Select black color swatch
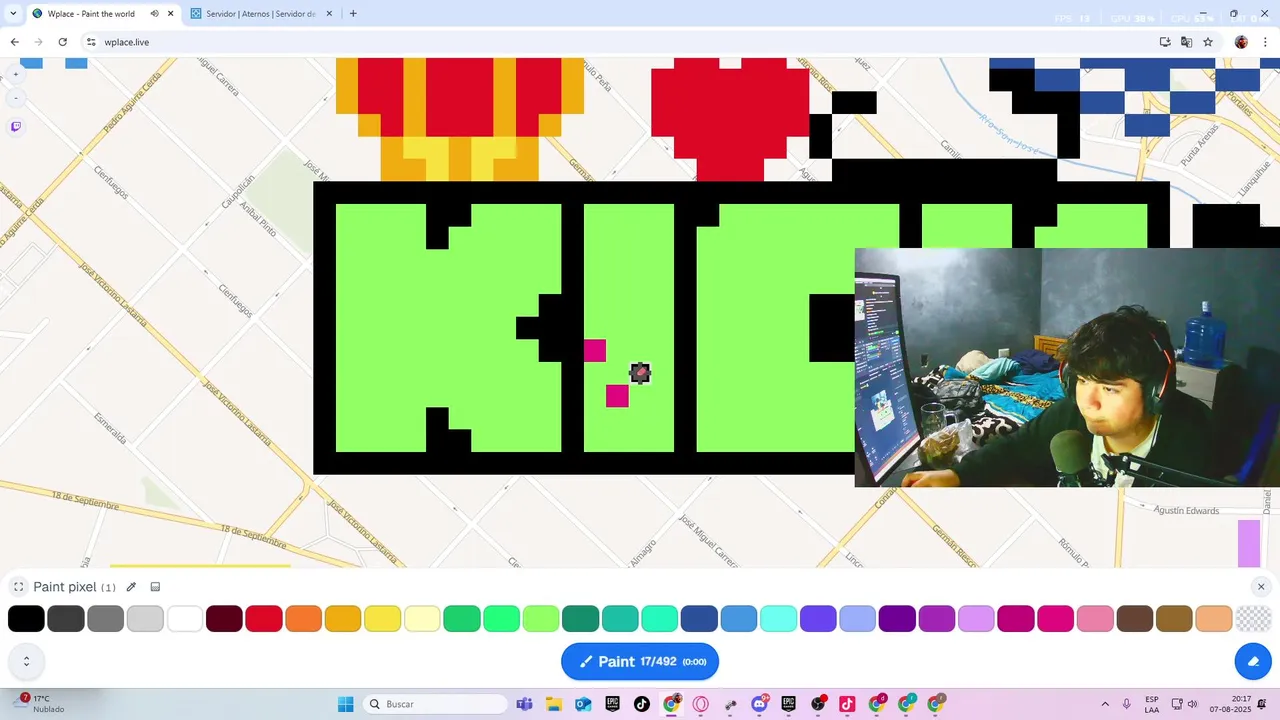Image resolution: width=1280 pixels, height=720 pixels. pyautogui.click(x=26, y=619)
